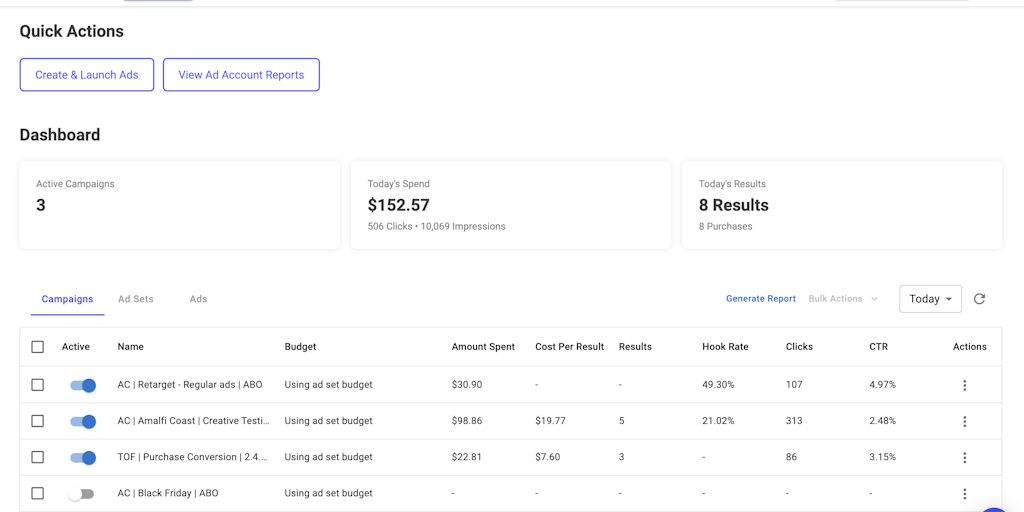Tick the select-all checkbox in table header
This screenshot has width=1024, height=512.
click(38, 347)
